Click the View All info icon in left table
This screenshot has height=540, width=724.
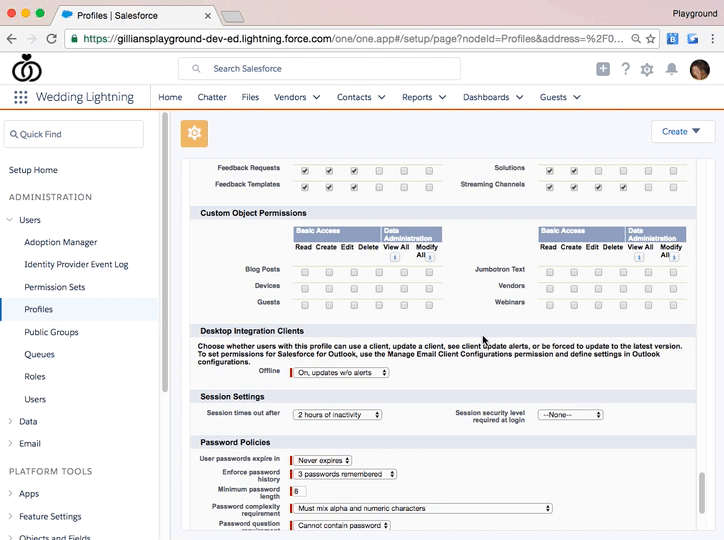pyautogui.click(x=394, y=258)
